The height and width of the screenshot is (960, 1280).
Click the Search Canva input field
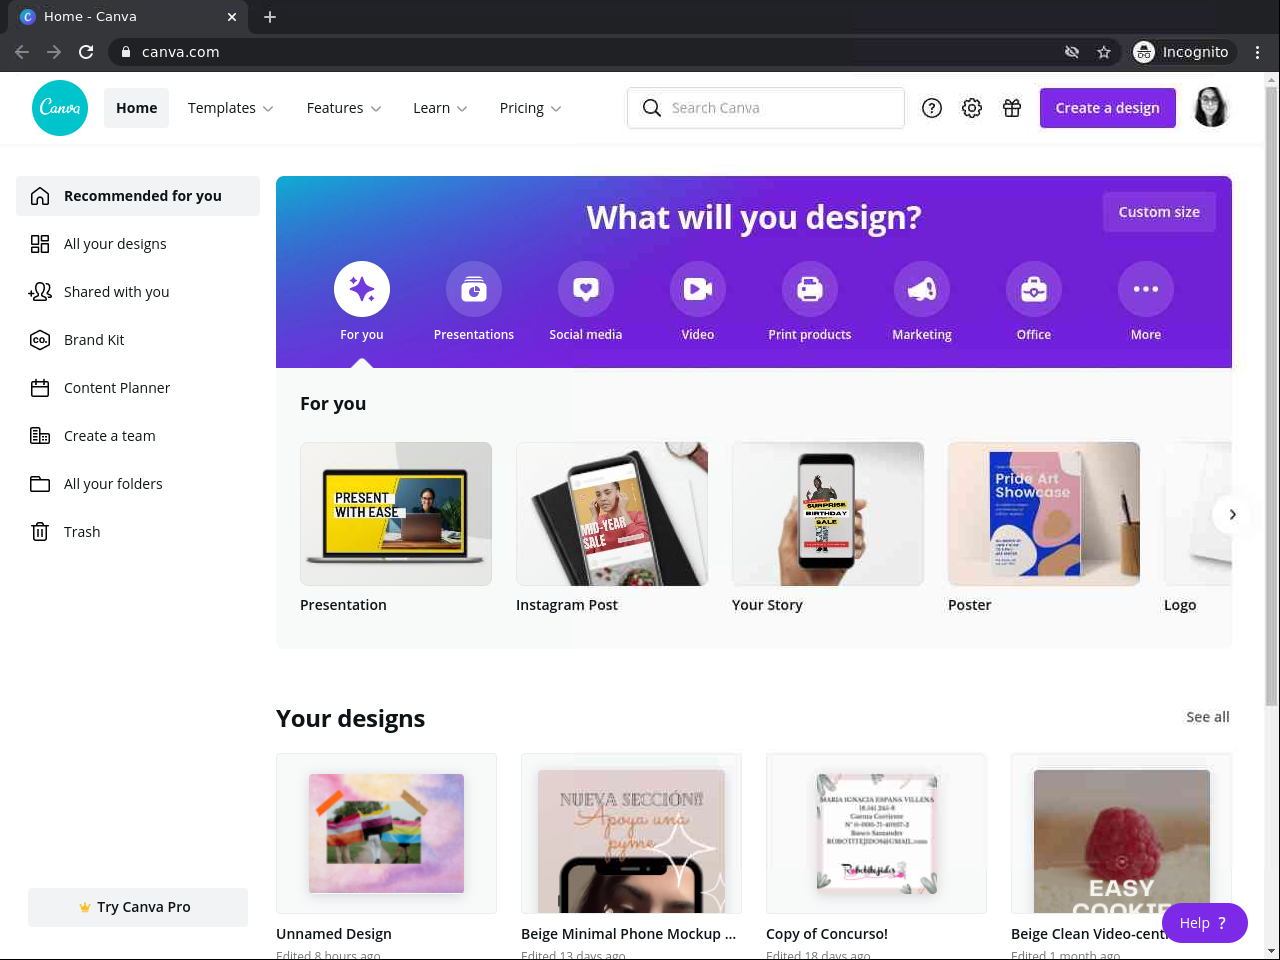(x=766, y=108)
